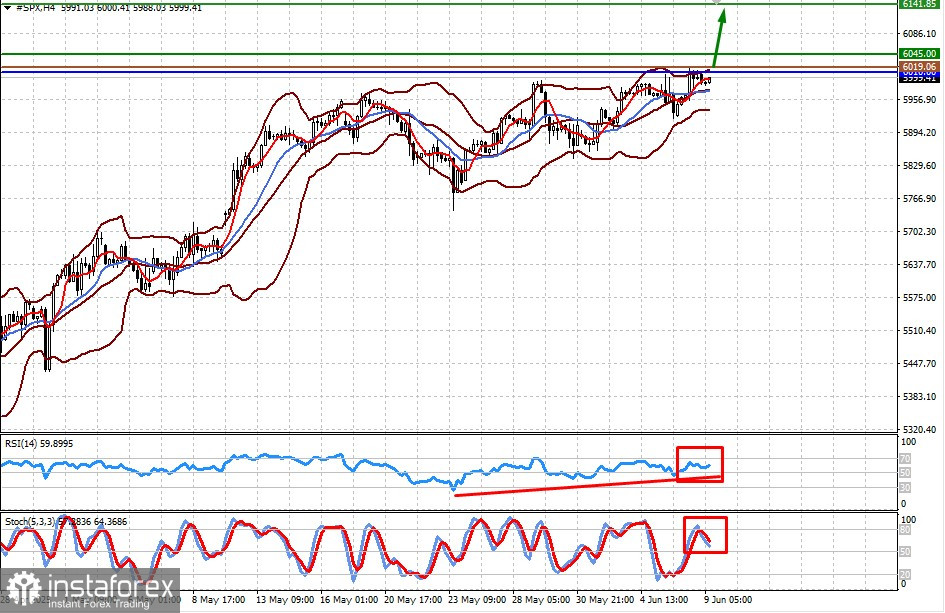Click the 5829.60 price axis value

tap(919, 166)
